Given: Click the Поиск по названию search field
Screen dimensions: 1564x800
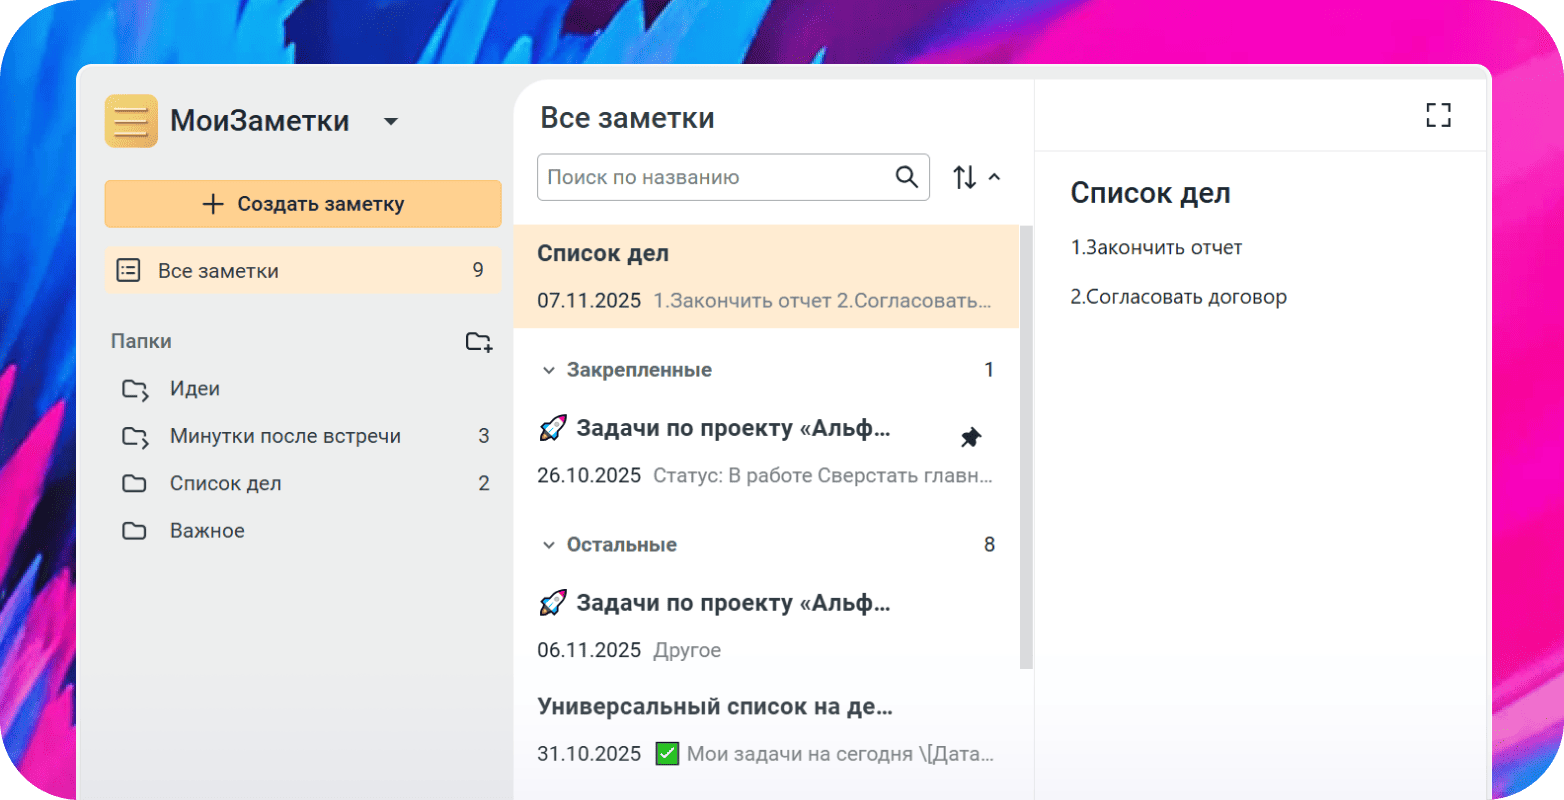Looking at the screenshot, I should [x=715, y=177].
